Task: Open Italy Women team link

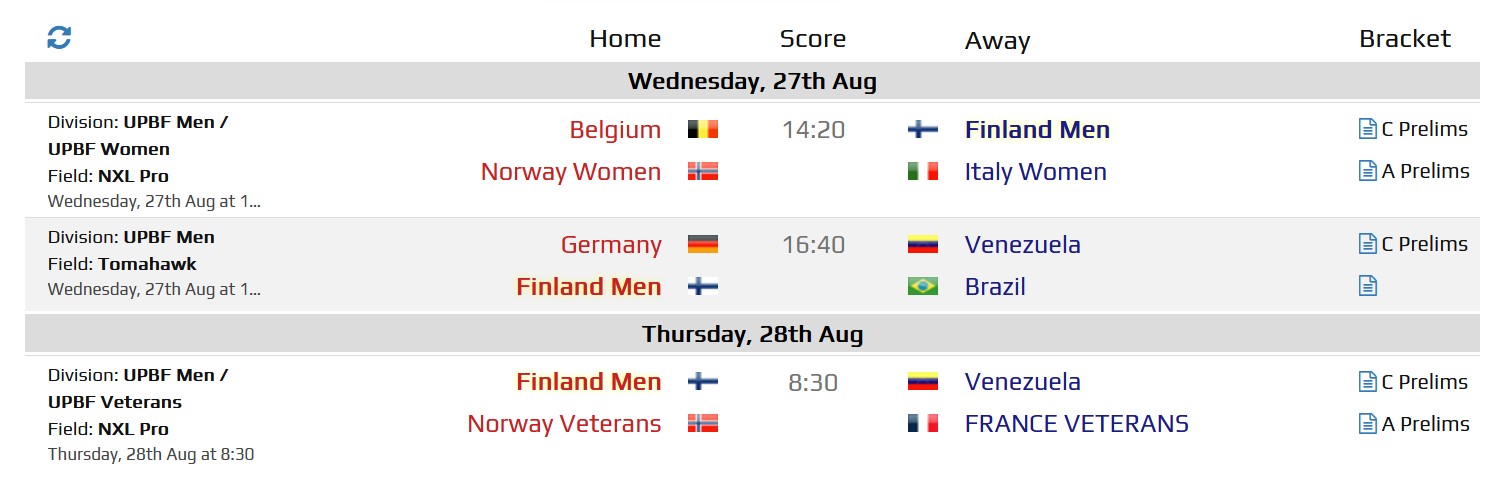Action: [1035, 172]
